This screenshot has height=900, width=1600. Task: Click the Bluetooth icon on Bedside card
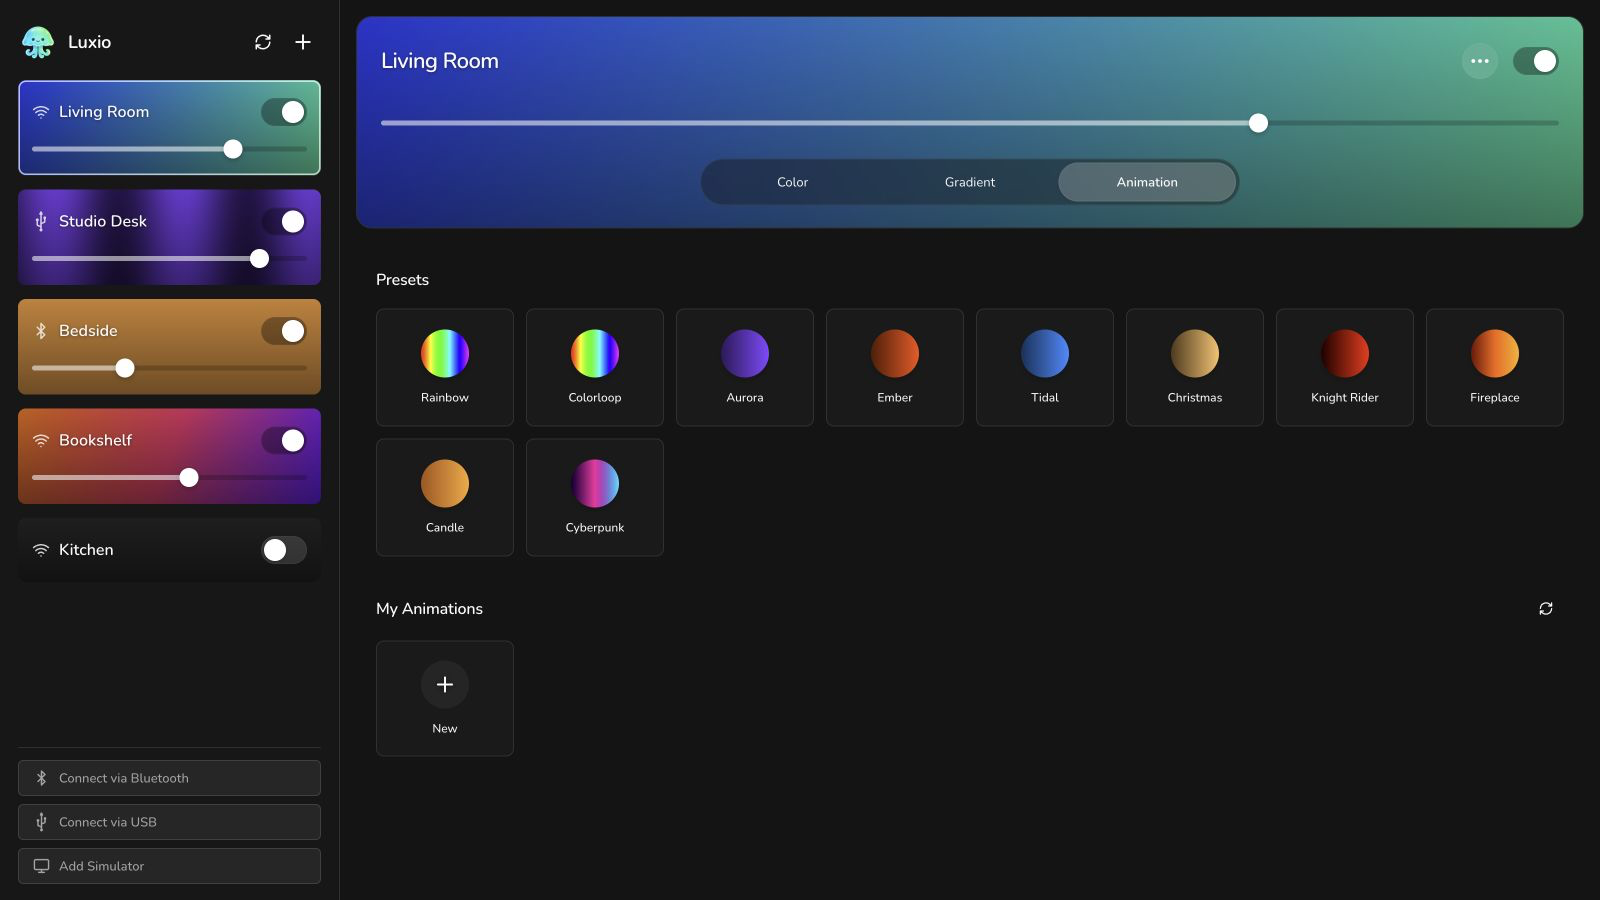41,331
